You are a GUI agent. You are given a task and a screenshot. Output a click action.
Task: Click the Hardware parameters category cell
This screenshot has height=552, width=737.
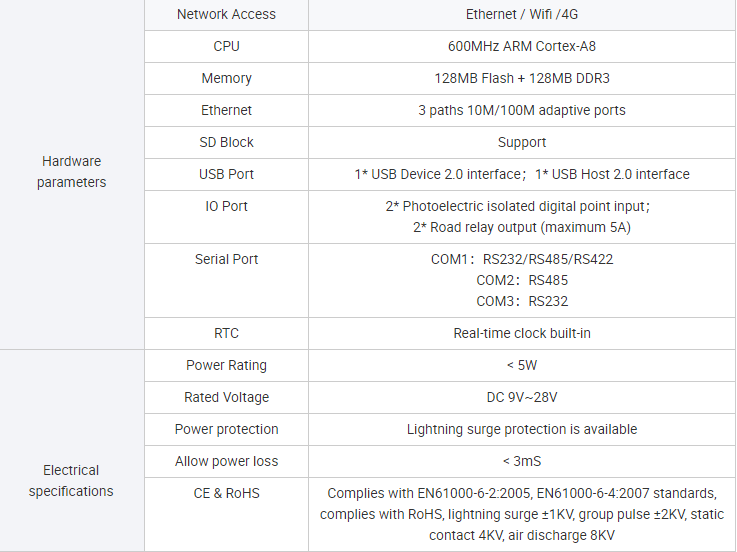(x=71, y=172)
